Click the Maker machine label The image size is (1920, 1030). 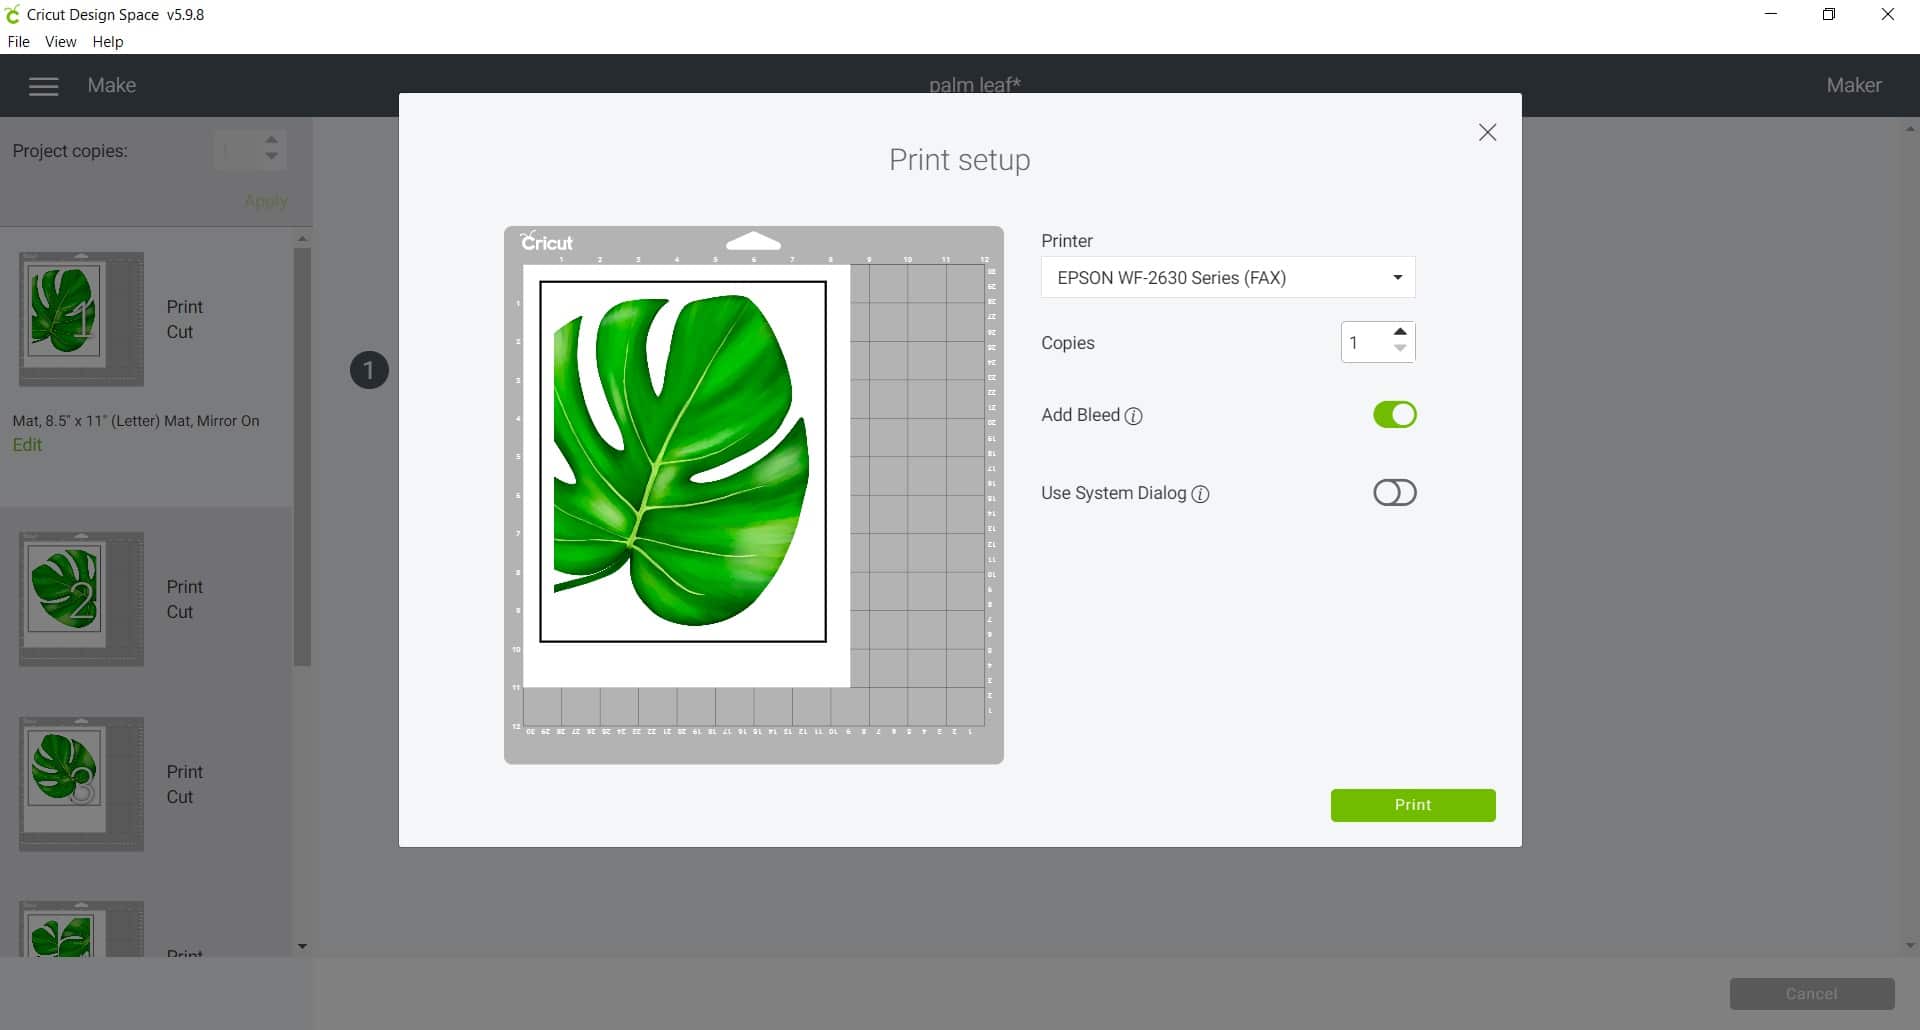coord(1853,86)
